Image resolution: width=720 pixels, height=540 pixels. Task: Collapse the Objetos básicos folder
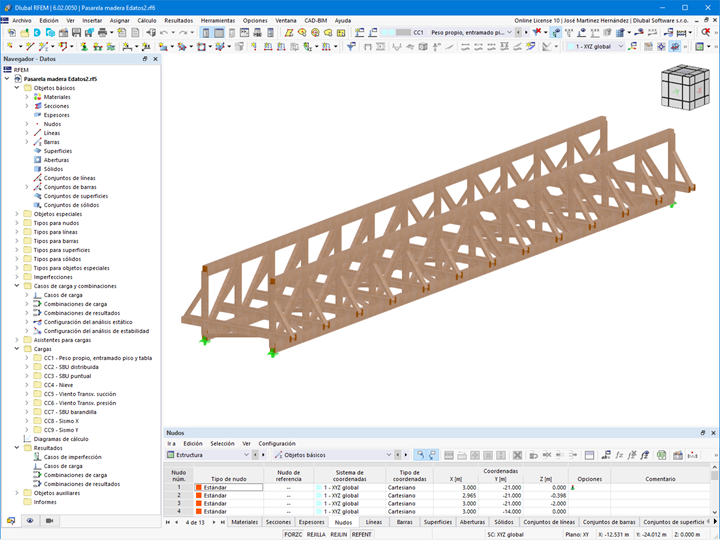(17, 88)
